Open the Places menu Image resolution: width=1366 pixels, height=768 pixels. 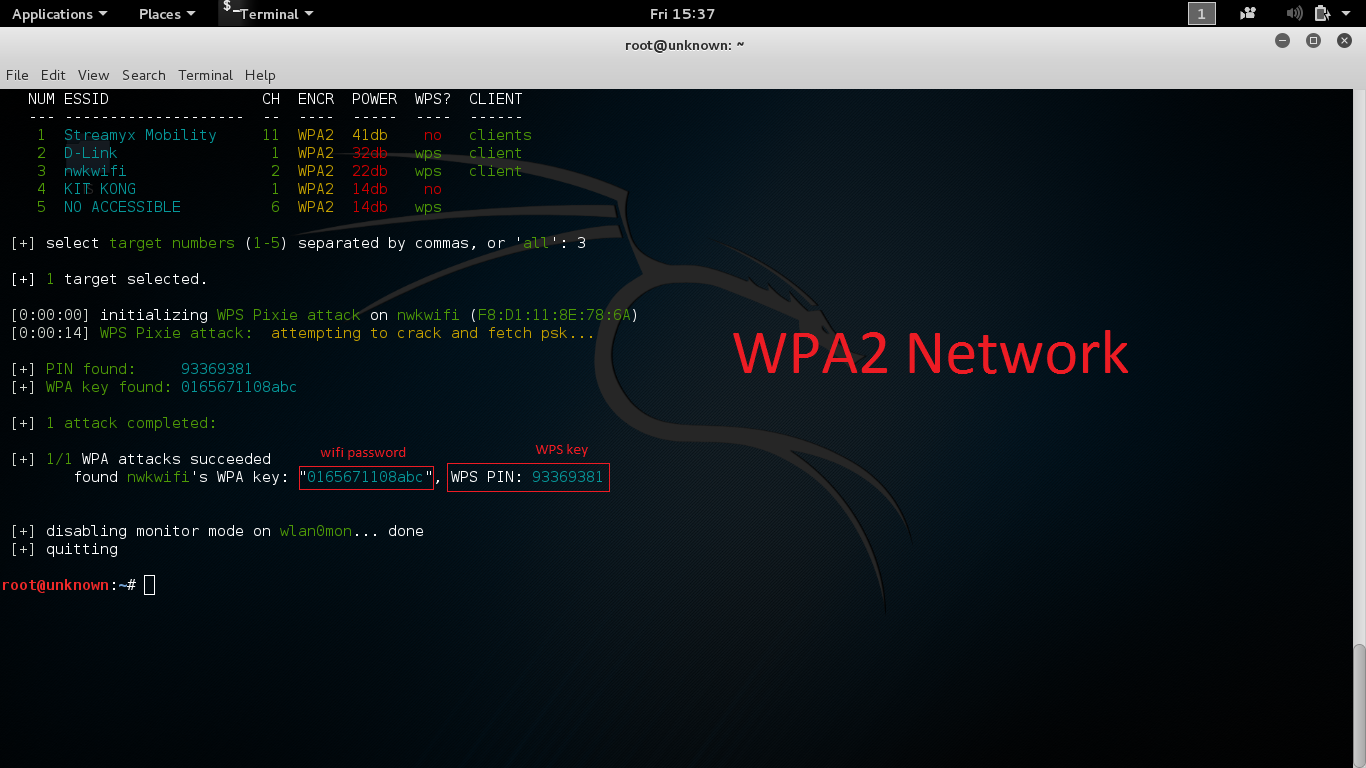160,13
